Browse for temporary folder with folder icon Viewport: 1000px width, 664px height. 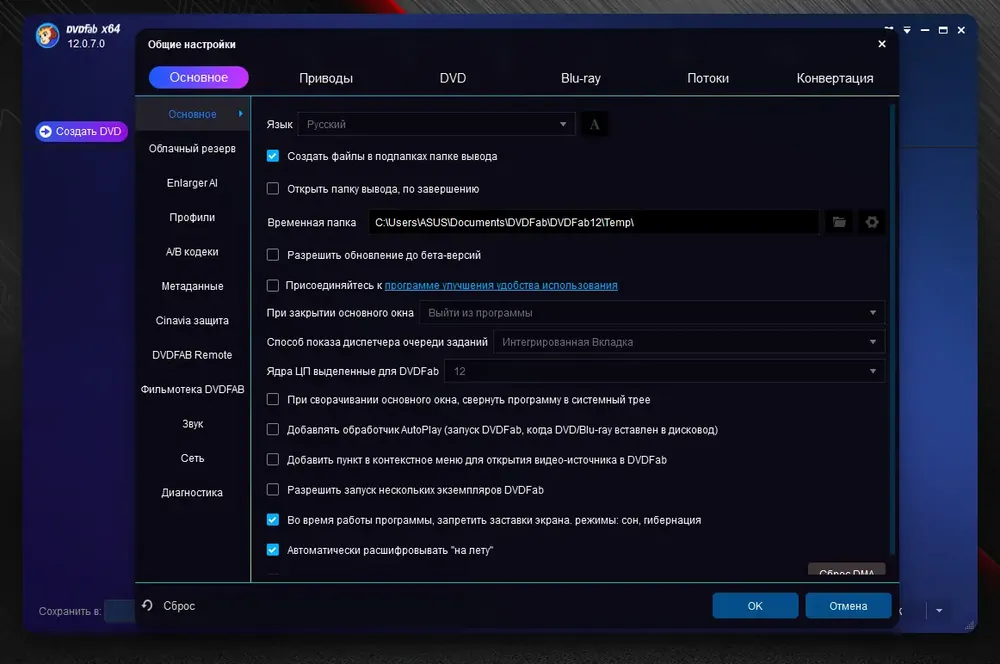point(839,222)
